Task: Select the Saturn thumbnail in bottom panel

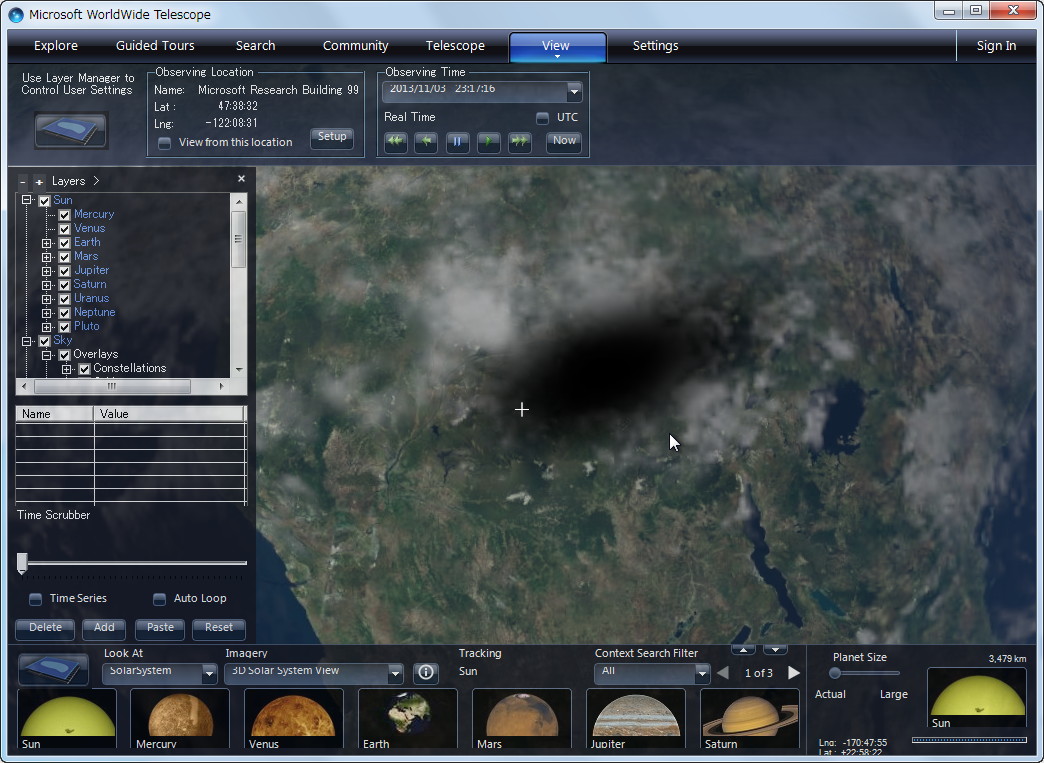Action: tap(749, 718)
